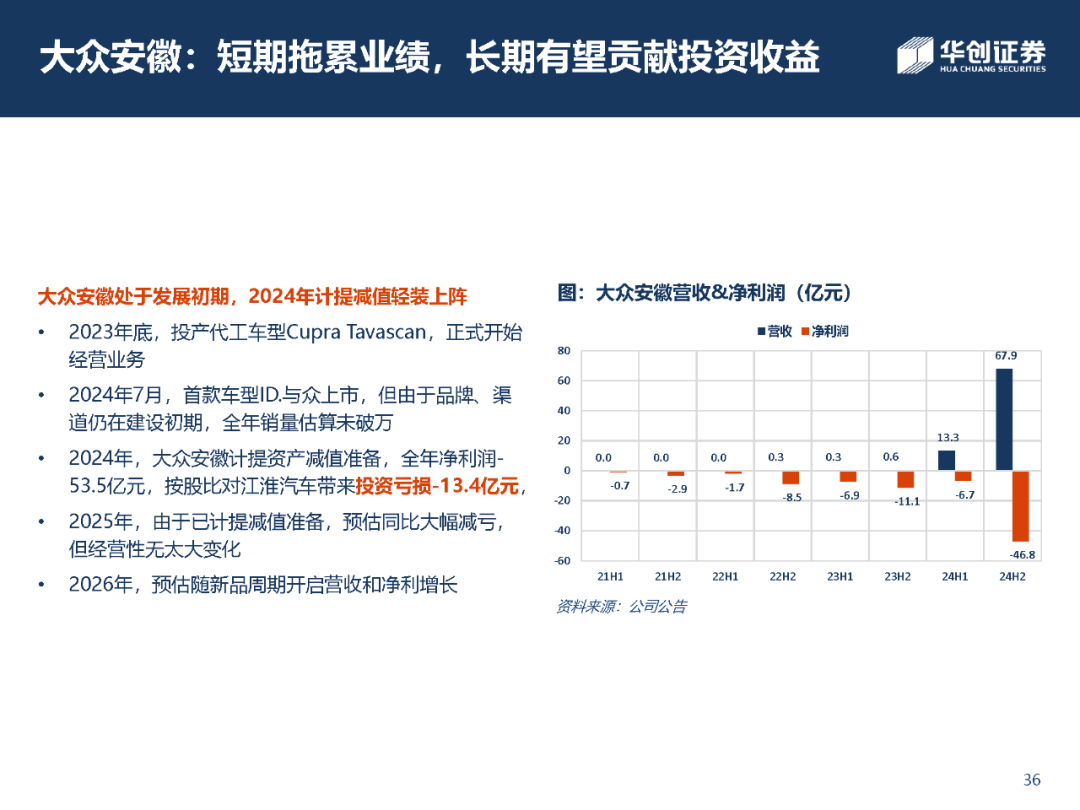
Task: Select the 13.3 revenue bar for 24H1
Action: tap(946, 460)
